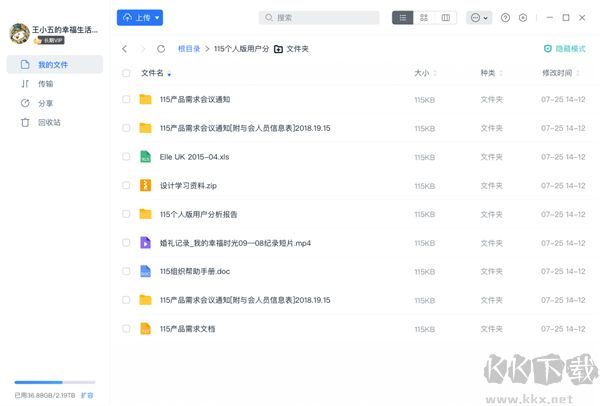Click the new folder icon in breadcrumb
Screen dimensions: 600x406
point(278,49)
